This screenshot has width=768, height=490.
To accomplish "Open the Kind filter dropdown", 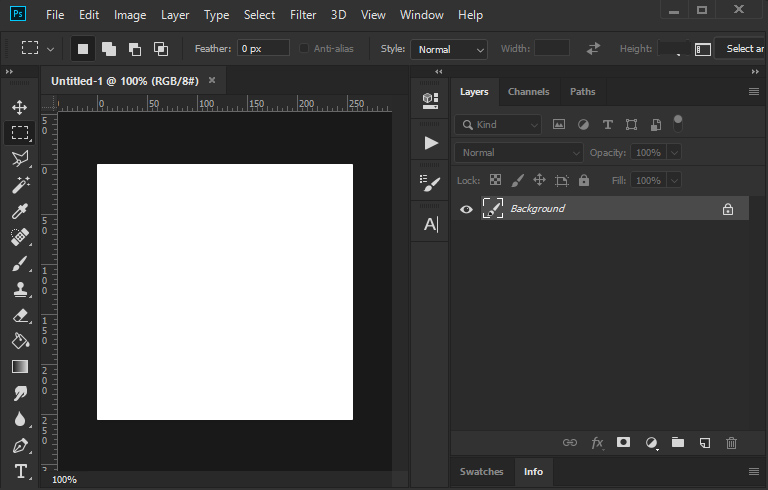I will (498, 124).
